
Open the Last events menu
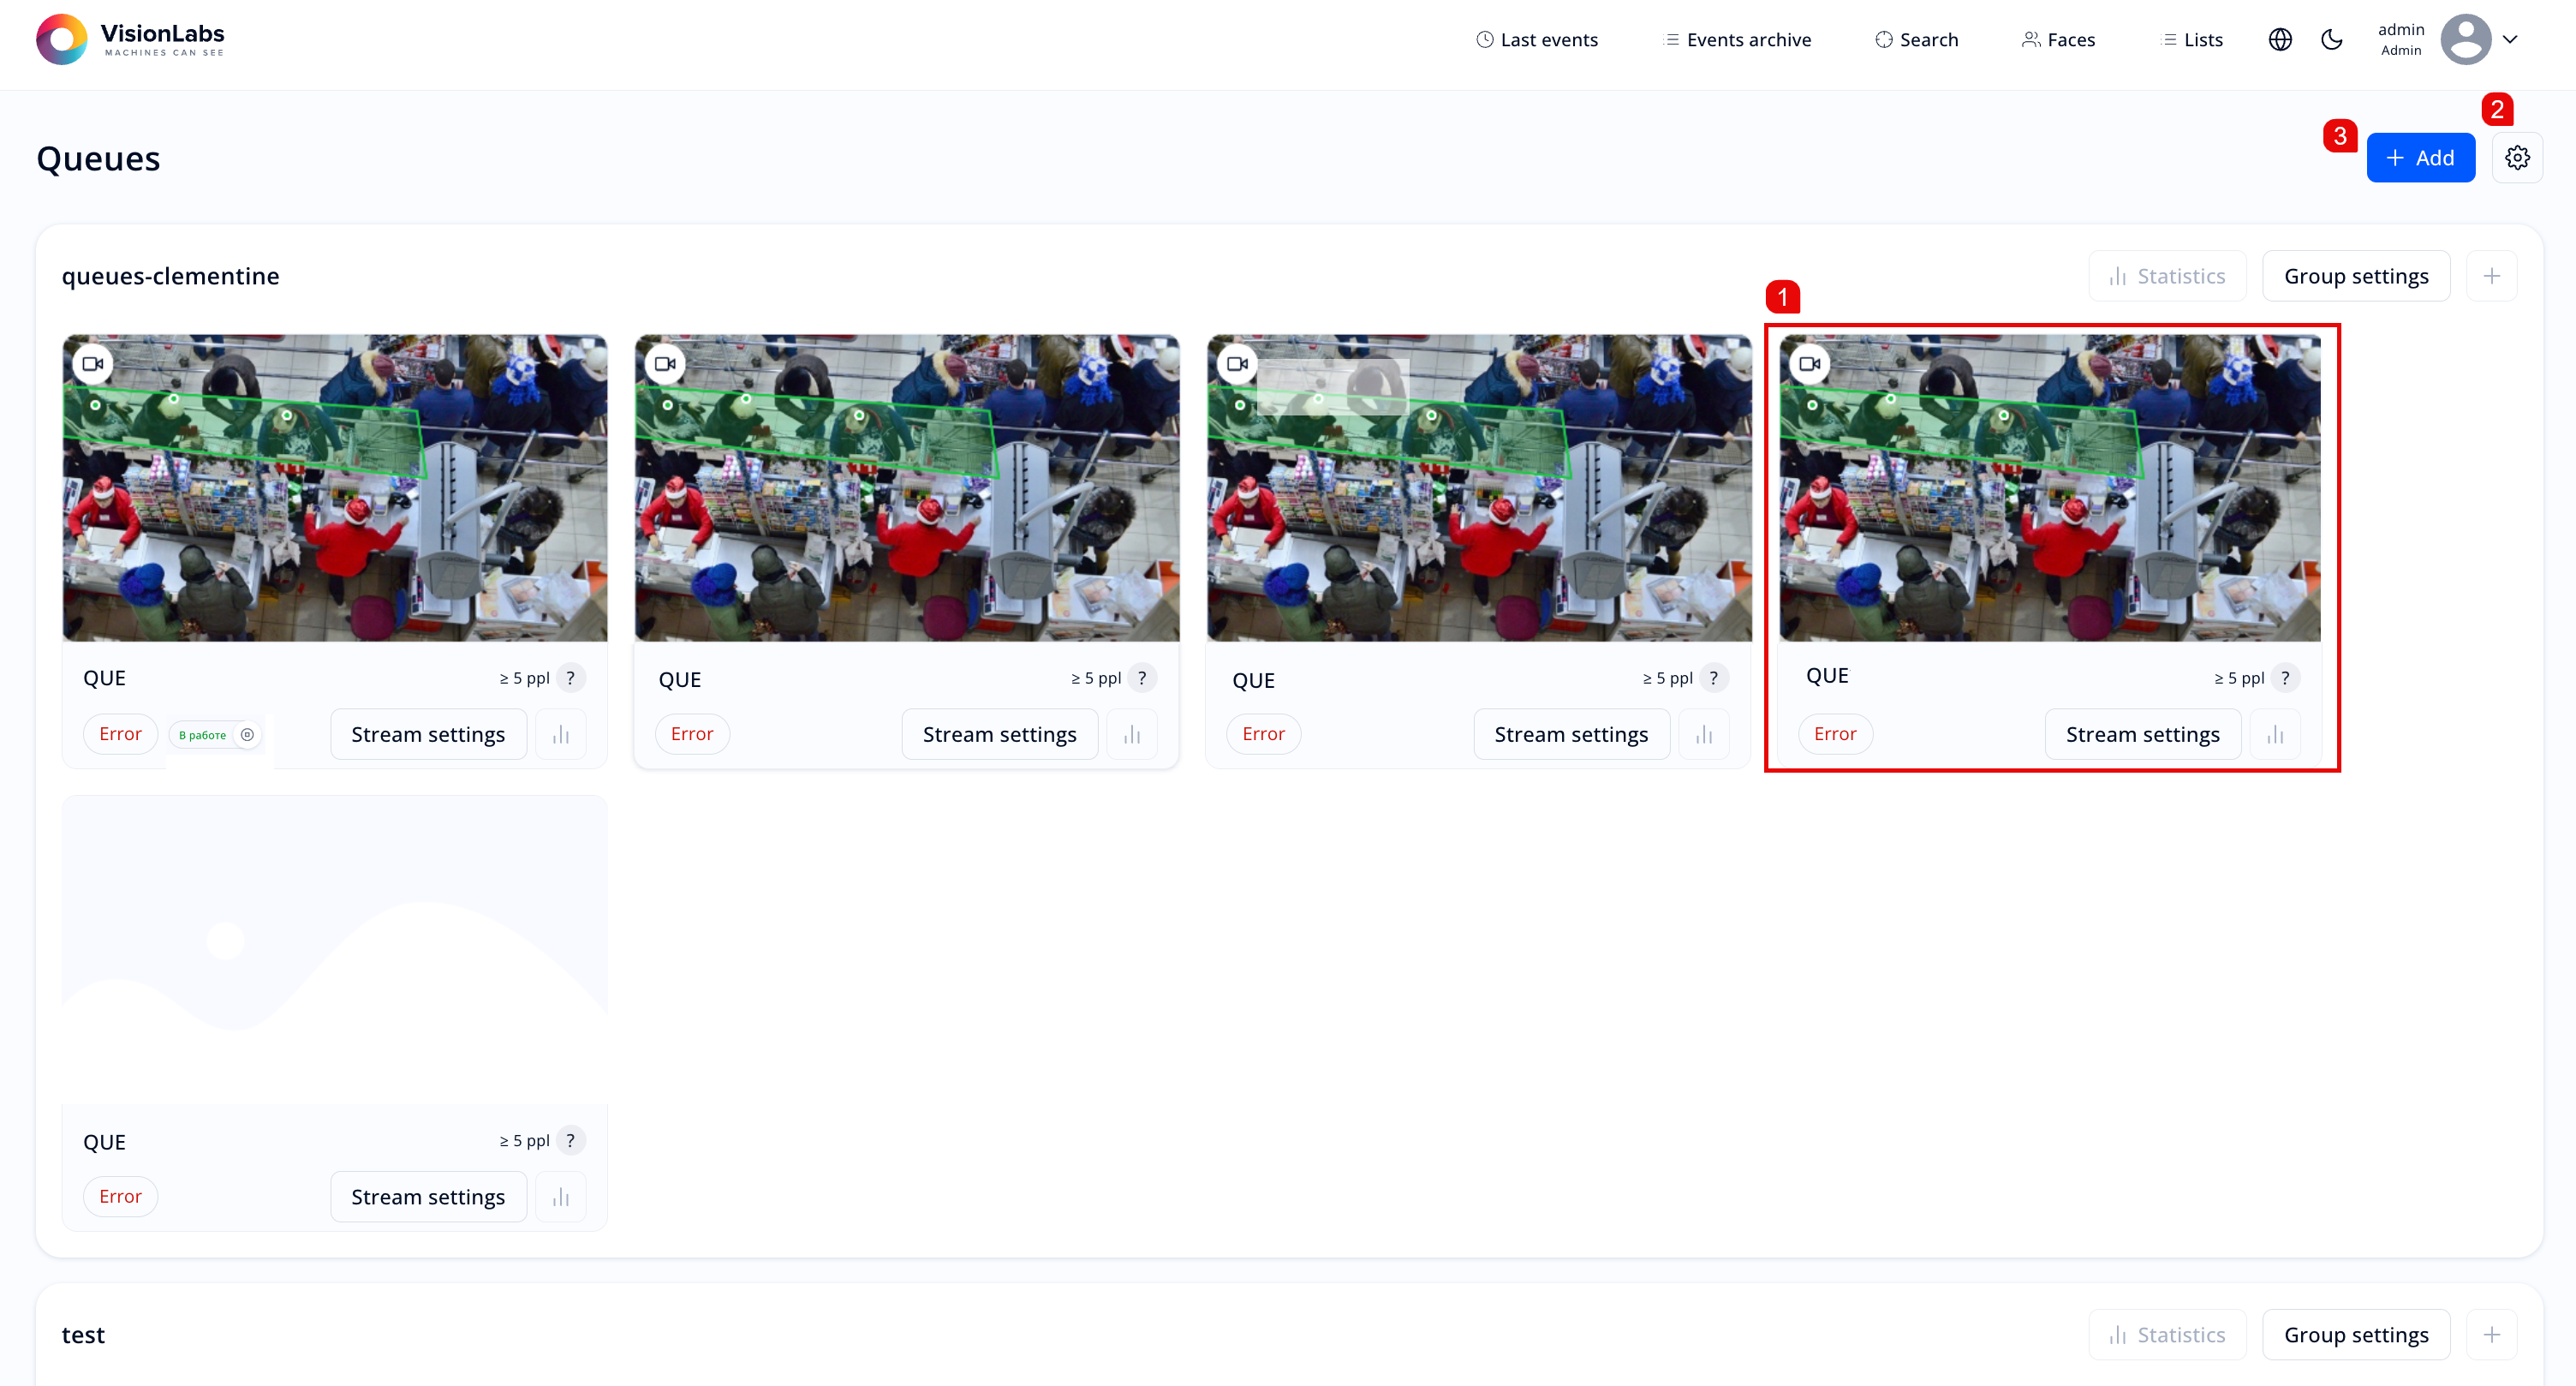click(1537, 40)
